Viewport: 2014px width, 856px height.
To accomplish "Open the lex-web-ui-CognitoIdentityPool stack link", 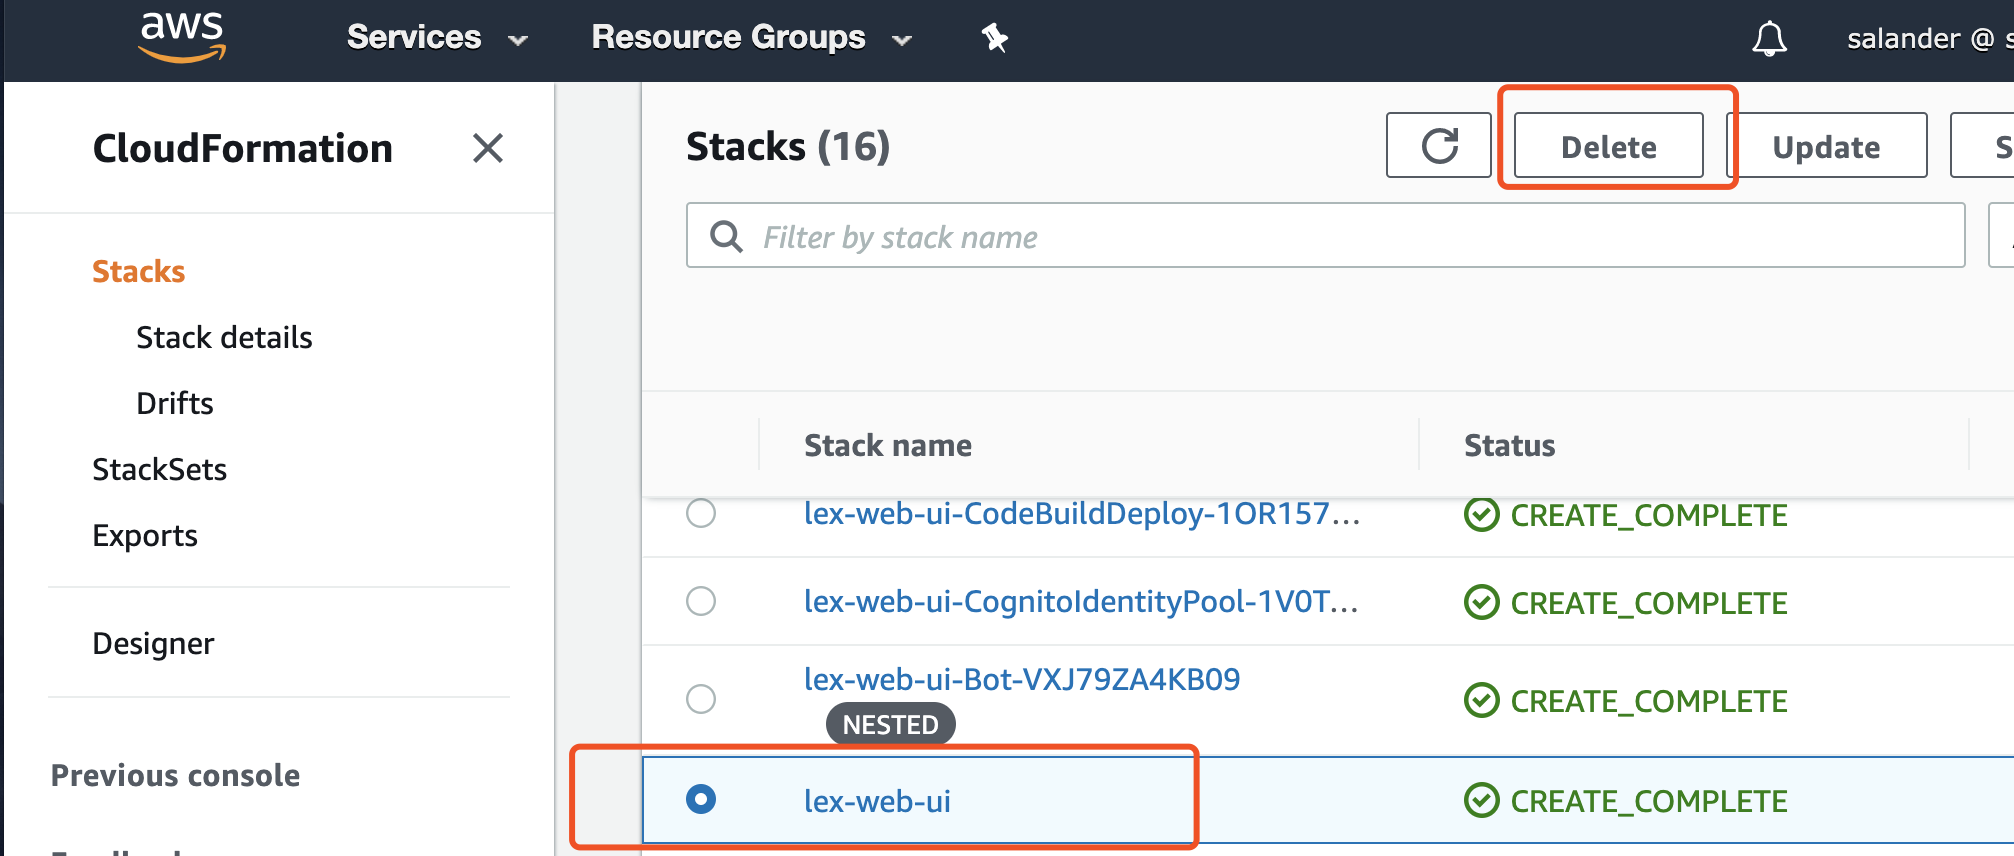I will coord(1081,601).
